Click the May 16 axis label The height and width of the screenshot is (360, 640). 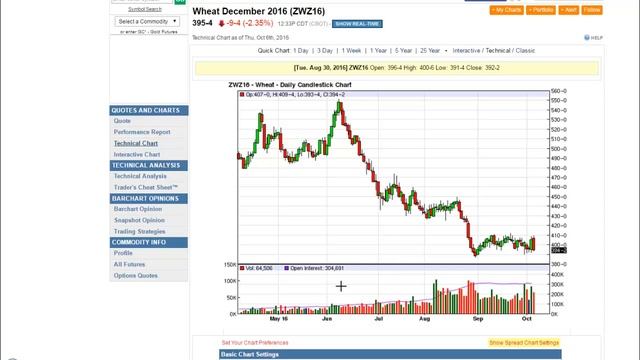278,318
